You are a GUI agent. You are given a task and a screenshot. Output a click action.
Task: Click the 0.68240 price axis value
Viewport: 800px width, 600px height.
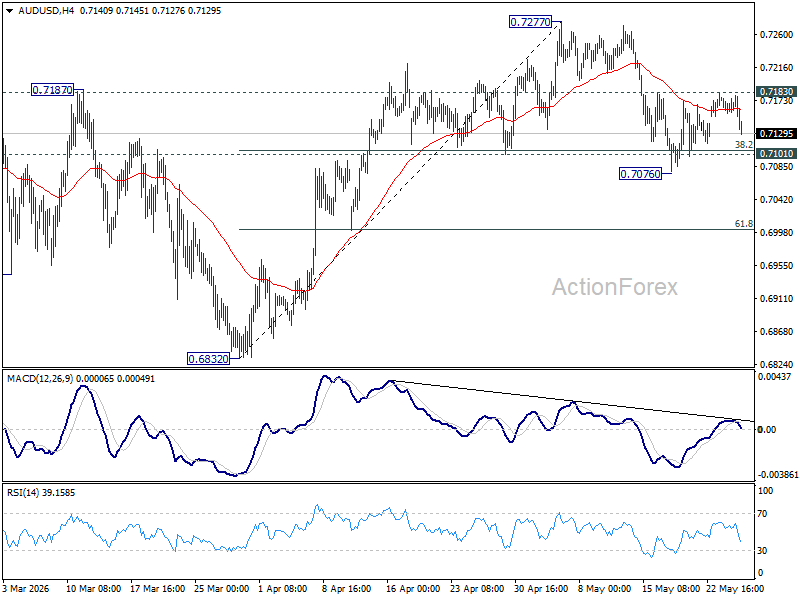[x=777, y=365]
